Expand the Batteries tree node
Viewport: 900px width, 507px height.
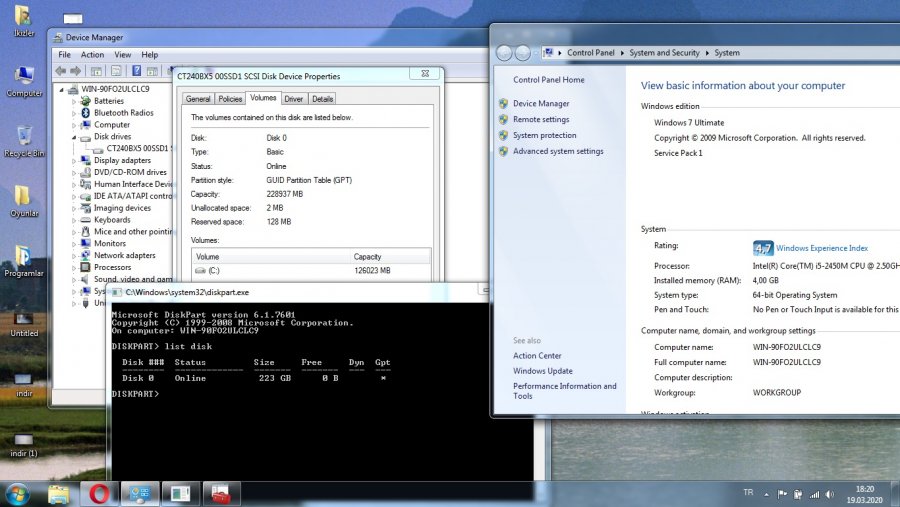(x=74, y=101)
